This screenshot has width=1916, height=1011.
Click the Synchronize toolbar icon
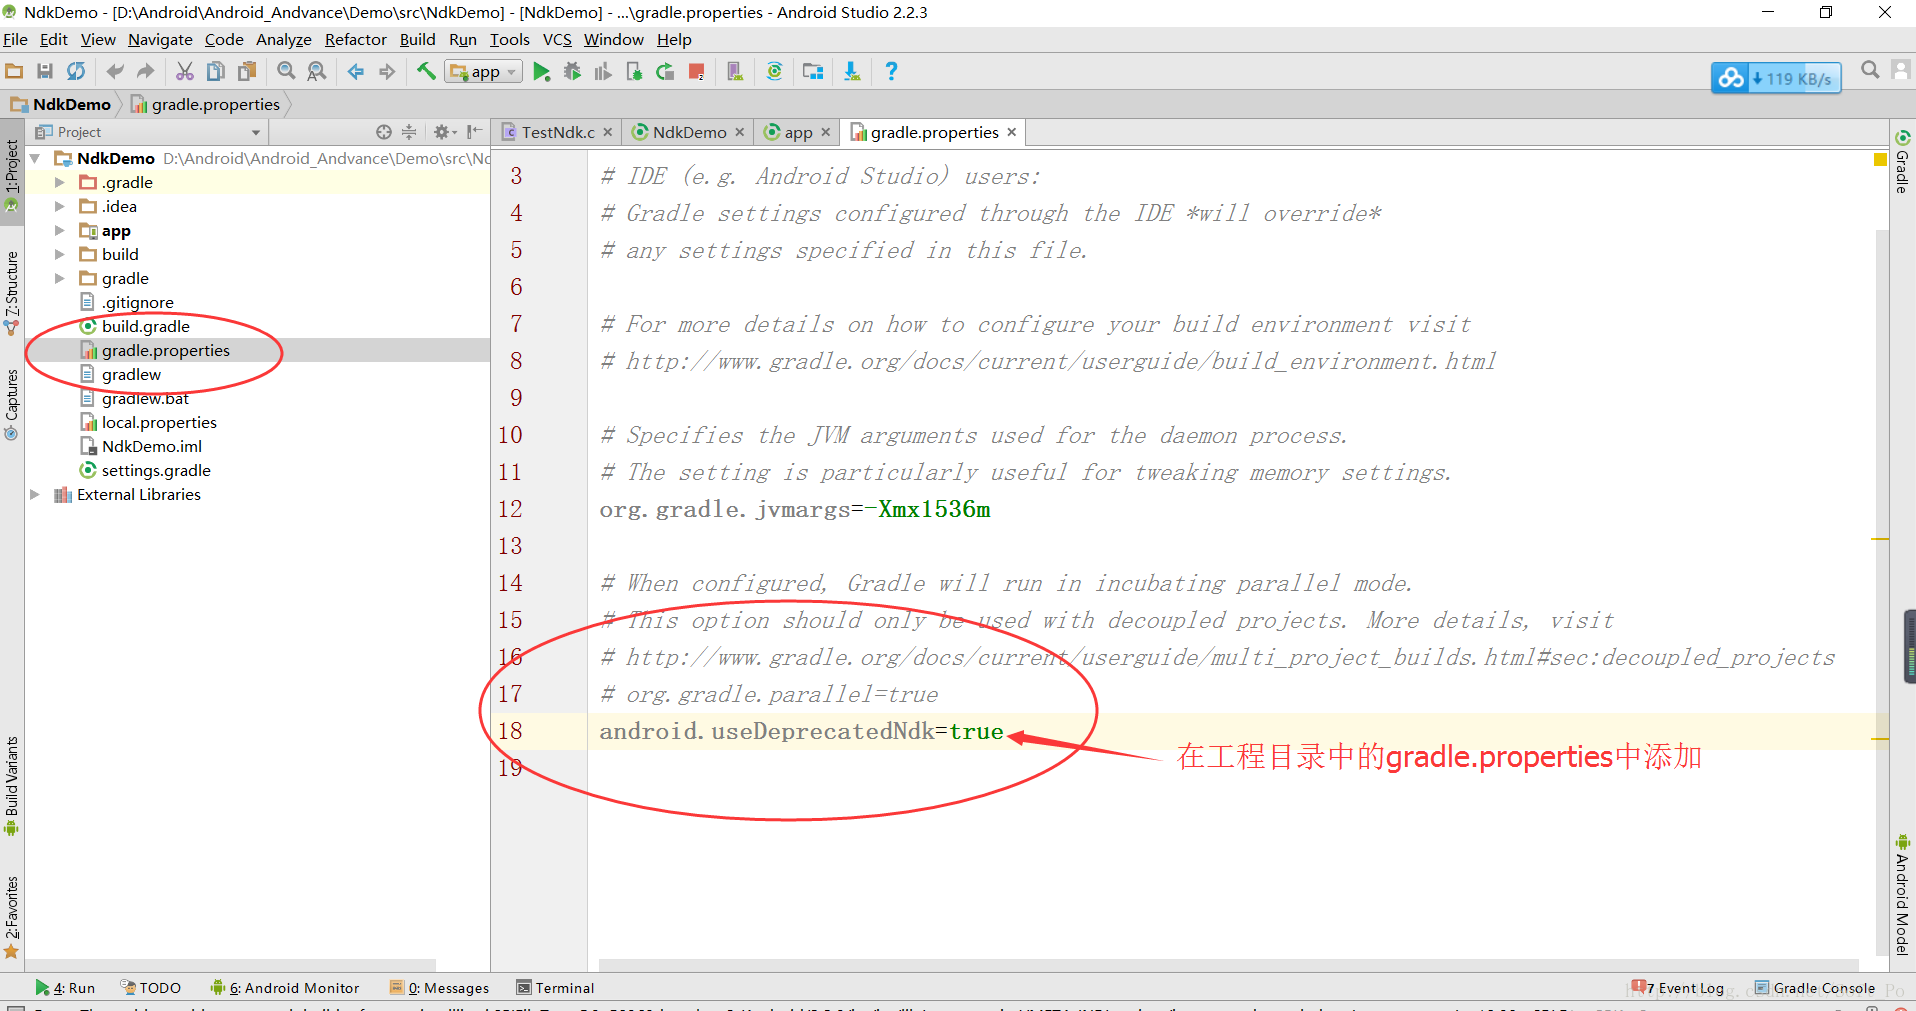point(76,71)
